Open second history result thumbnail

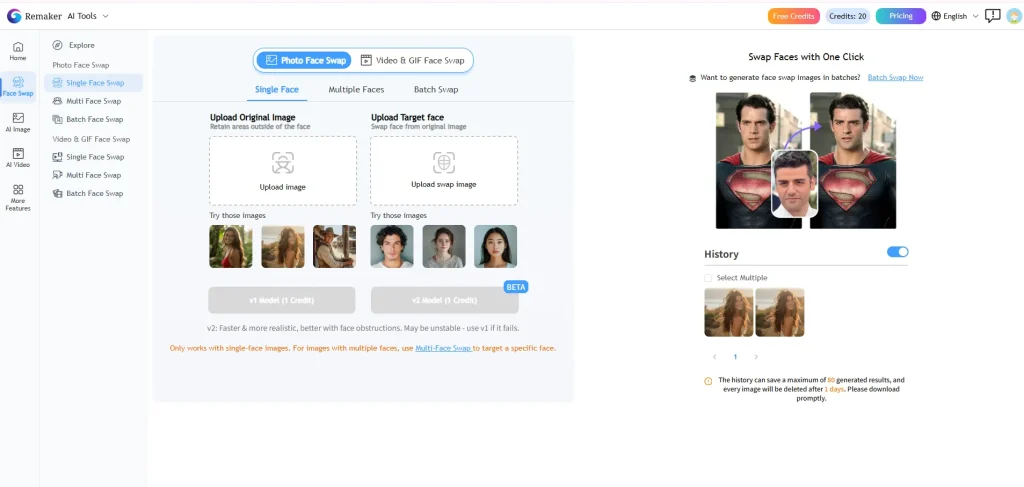point(780,313)
